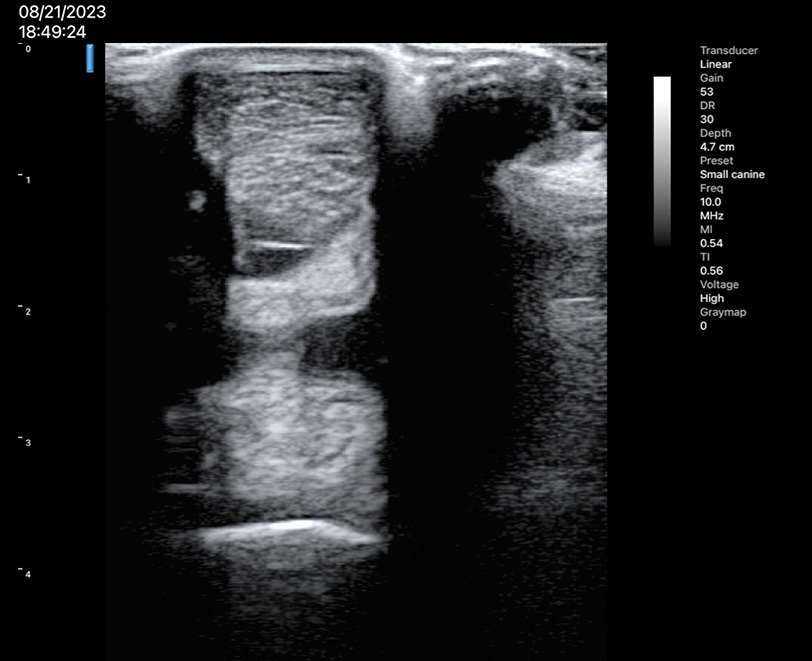Image resolution: width=812 pixels, height=661 pixels.
Task: Click the Graymap value 0
Action: [703, 326]
